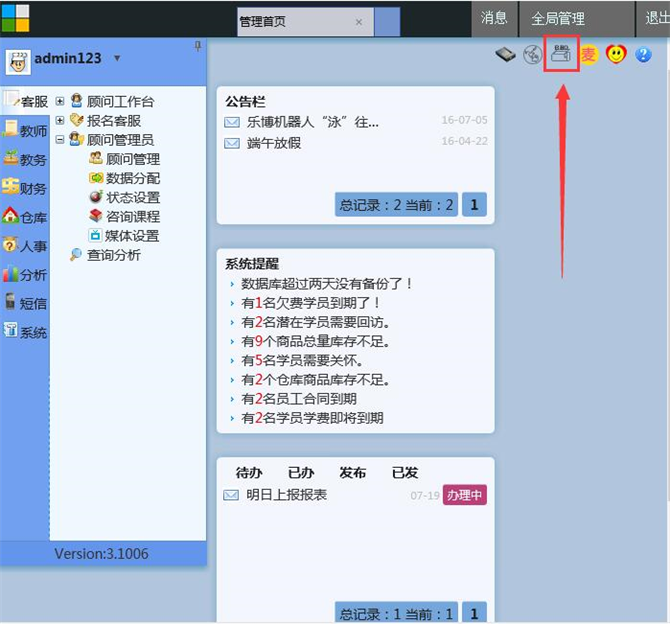Open the 有5名学员需要关怀 reminder
Viewport: 670px width, 624px height.
click(303, 360)
